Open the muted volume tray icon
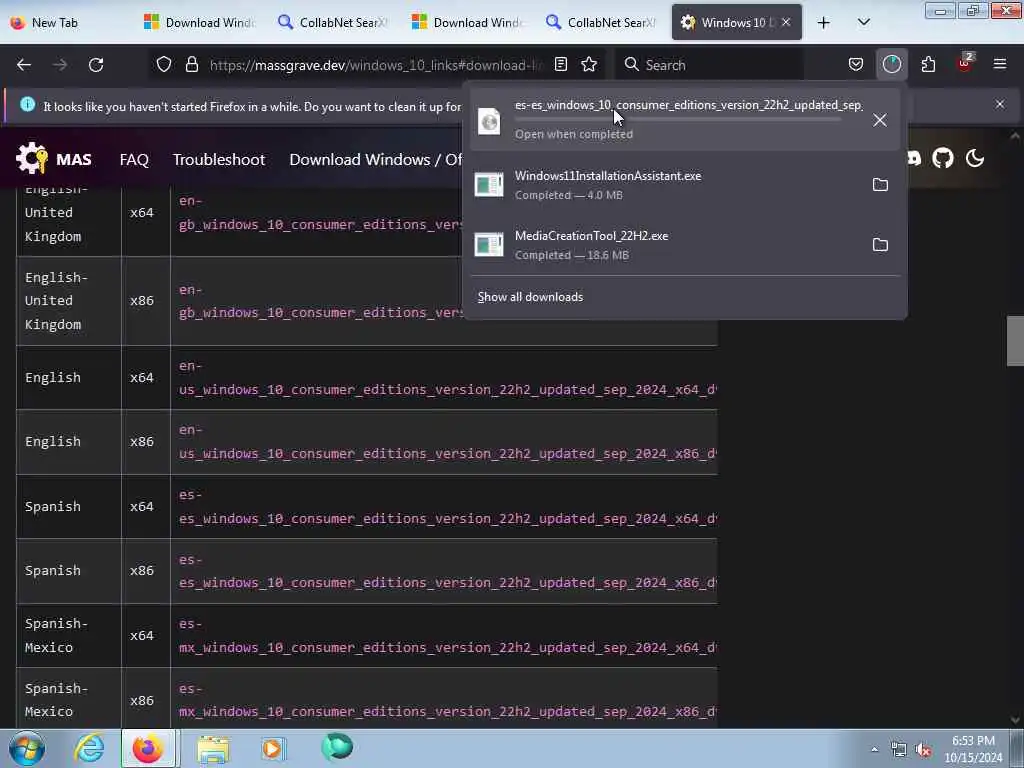 click(x=923, y=750)
